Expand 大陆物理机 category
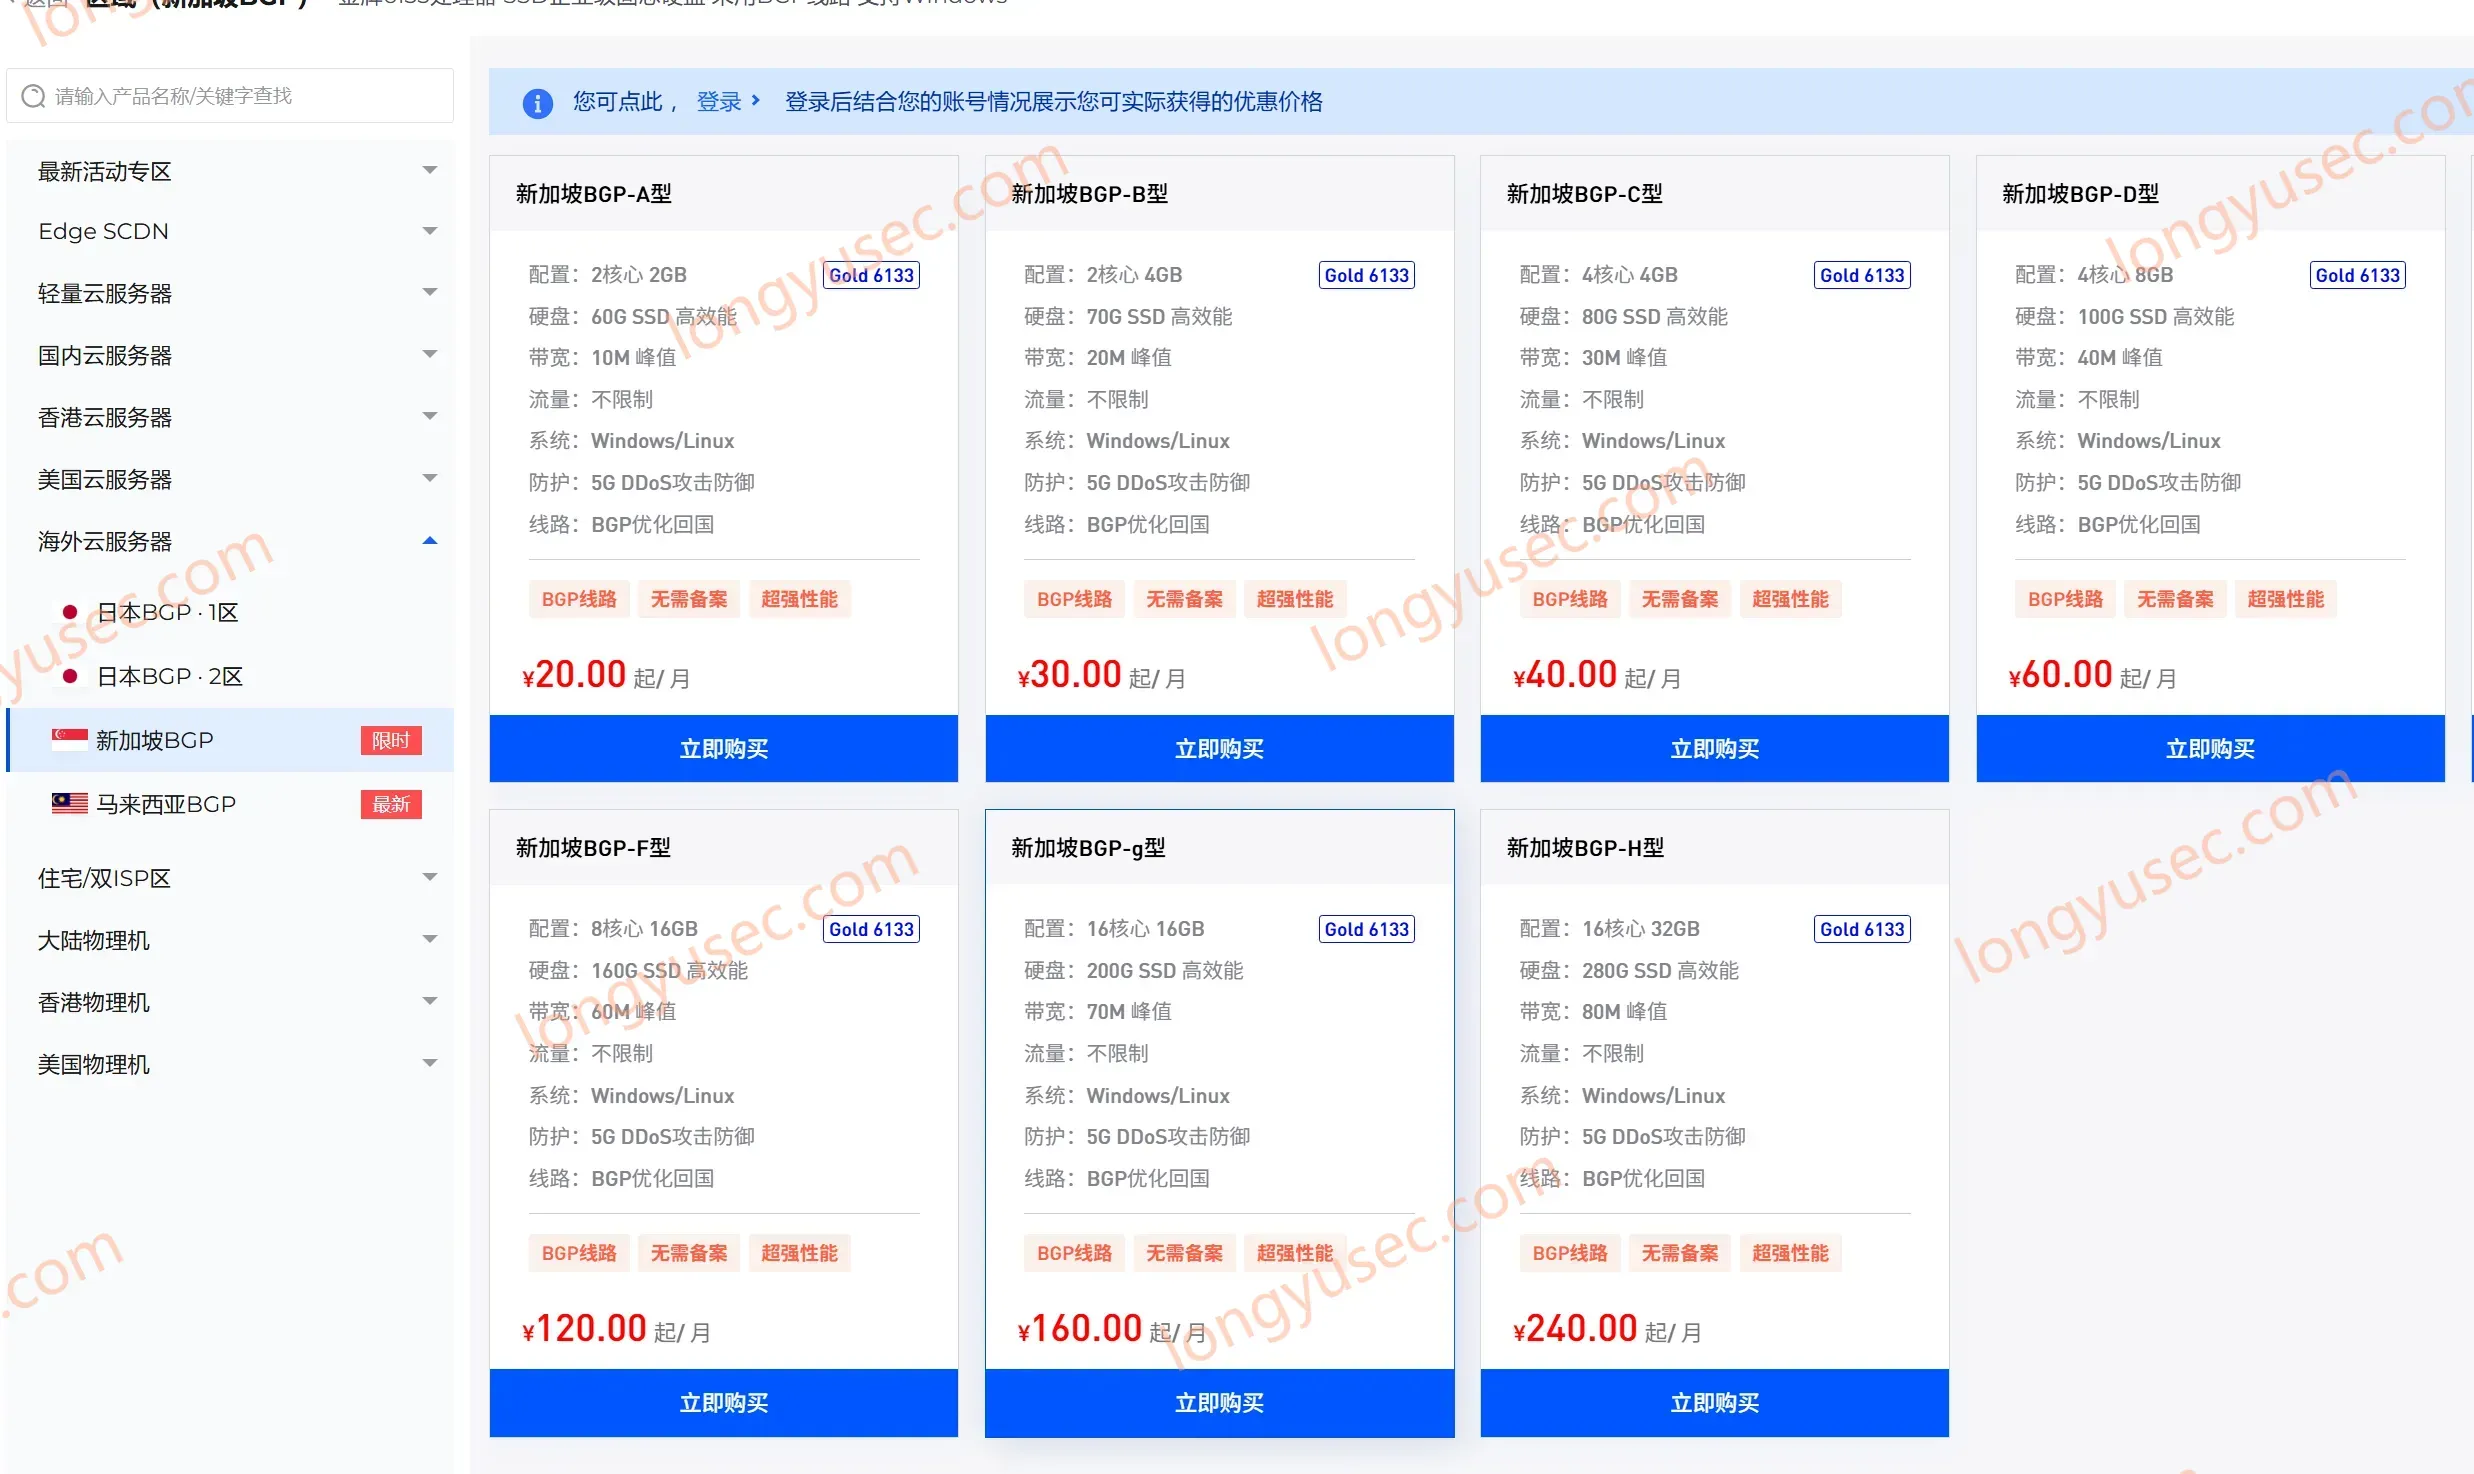Image resolution: width=2474 pixels, height=1474 pixels. (230, 940)
